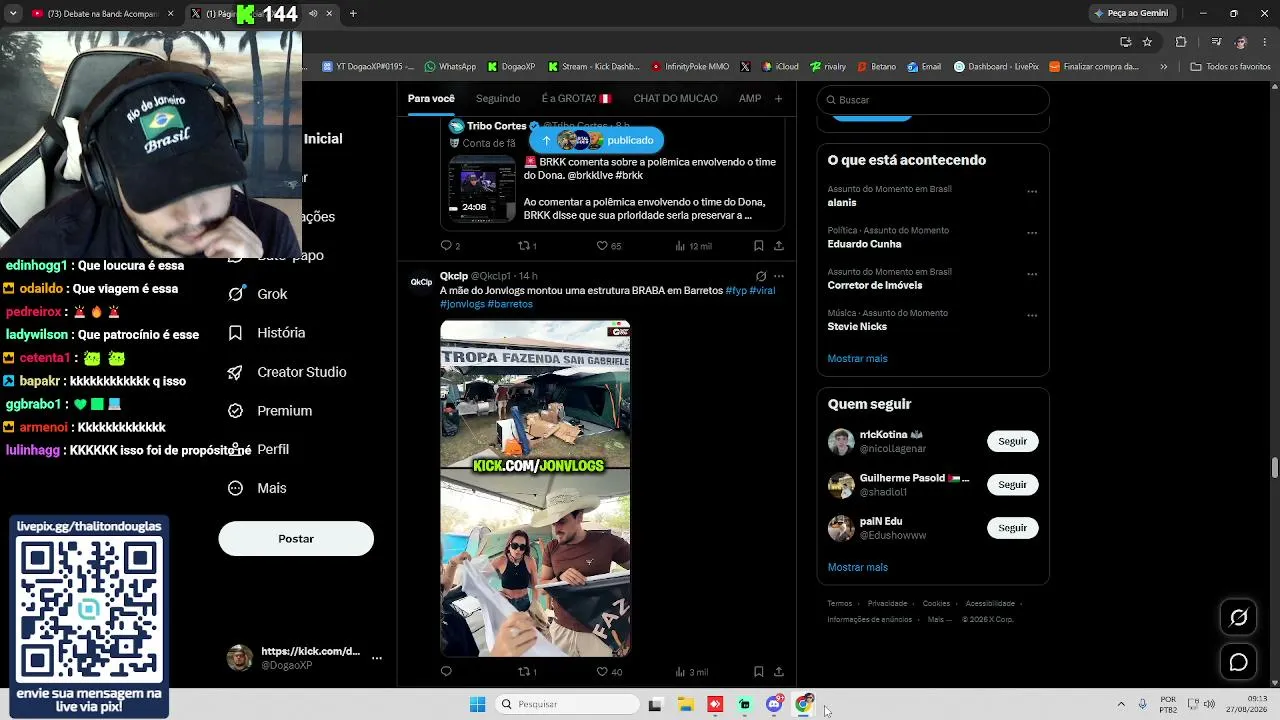
Task: Click the Windows taskbar Pesquisar search box
Action: click(566, 704)
